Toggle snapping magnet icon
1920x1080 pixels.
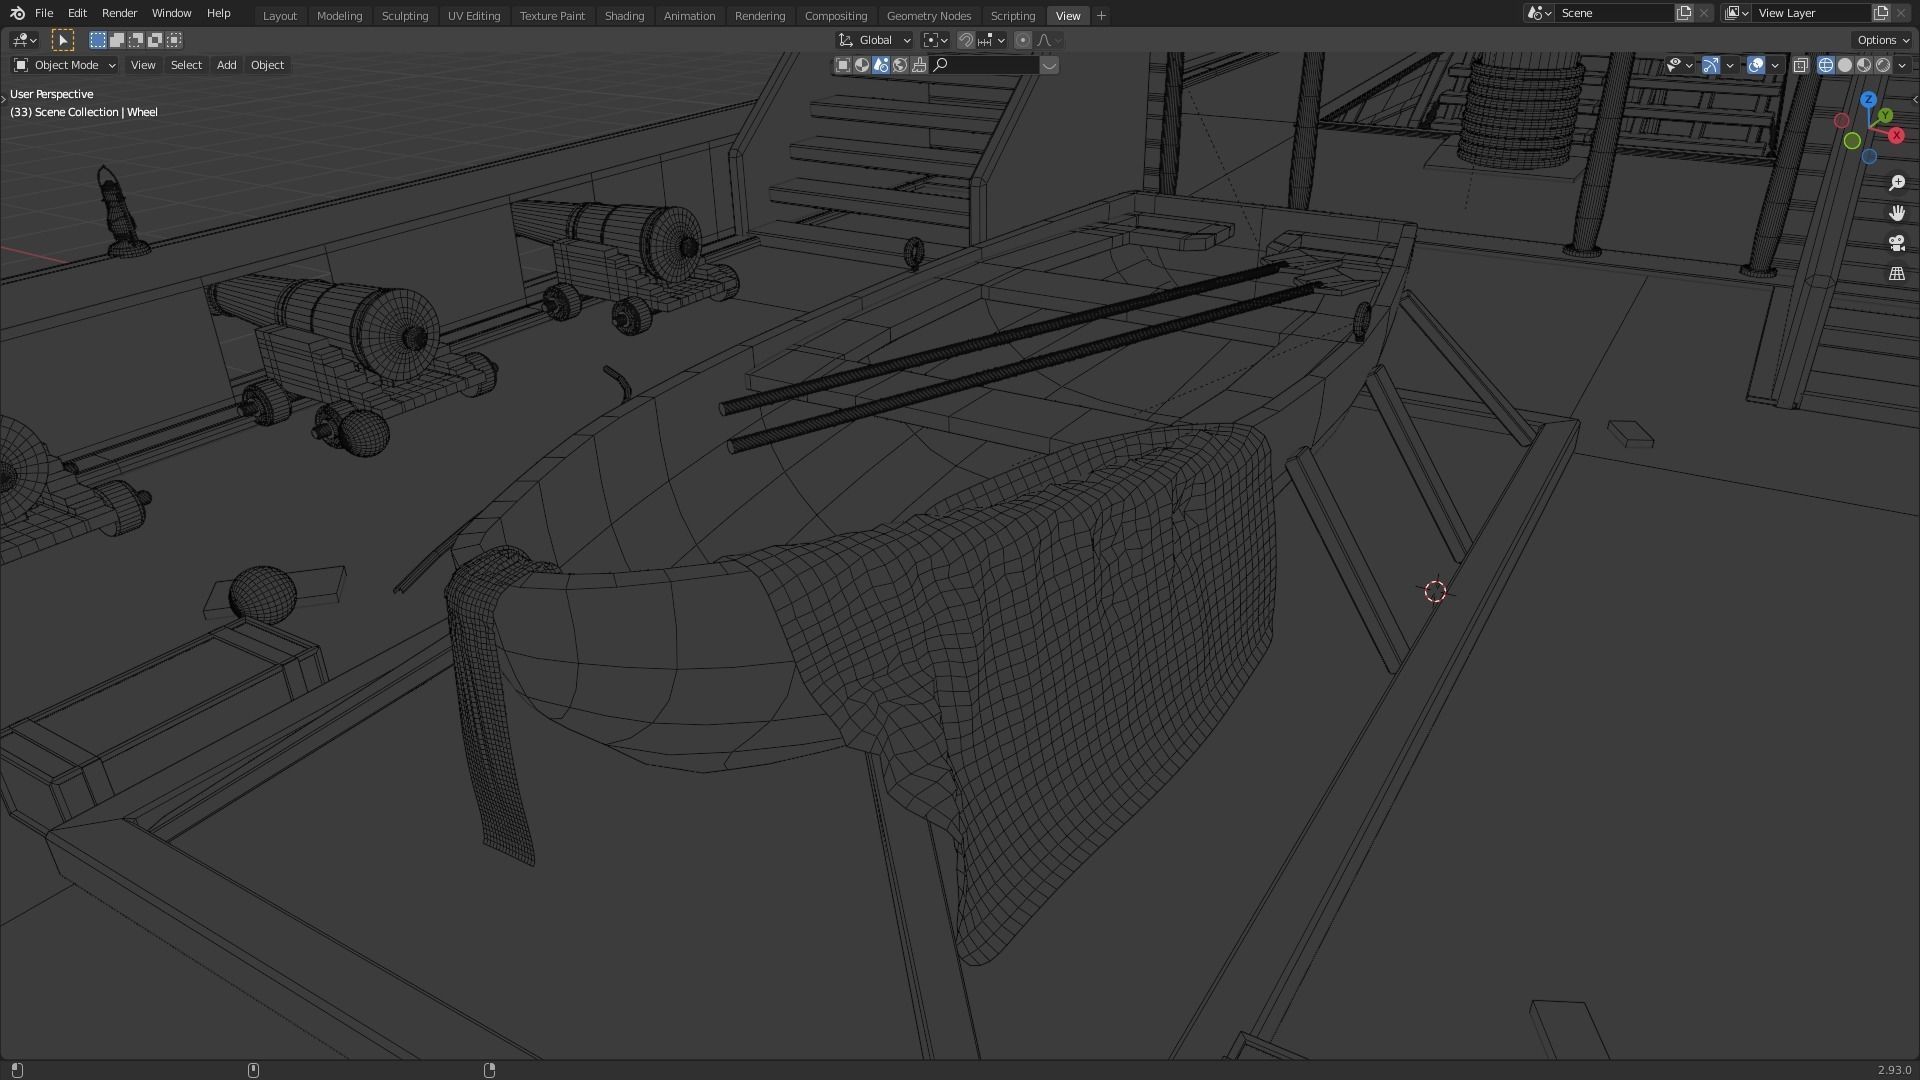[x=965, y=40]
